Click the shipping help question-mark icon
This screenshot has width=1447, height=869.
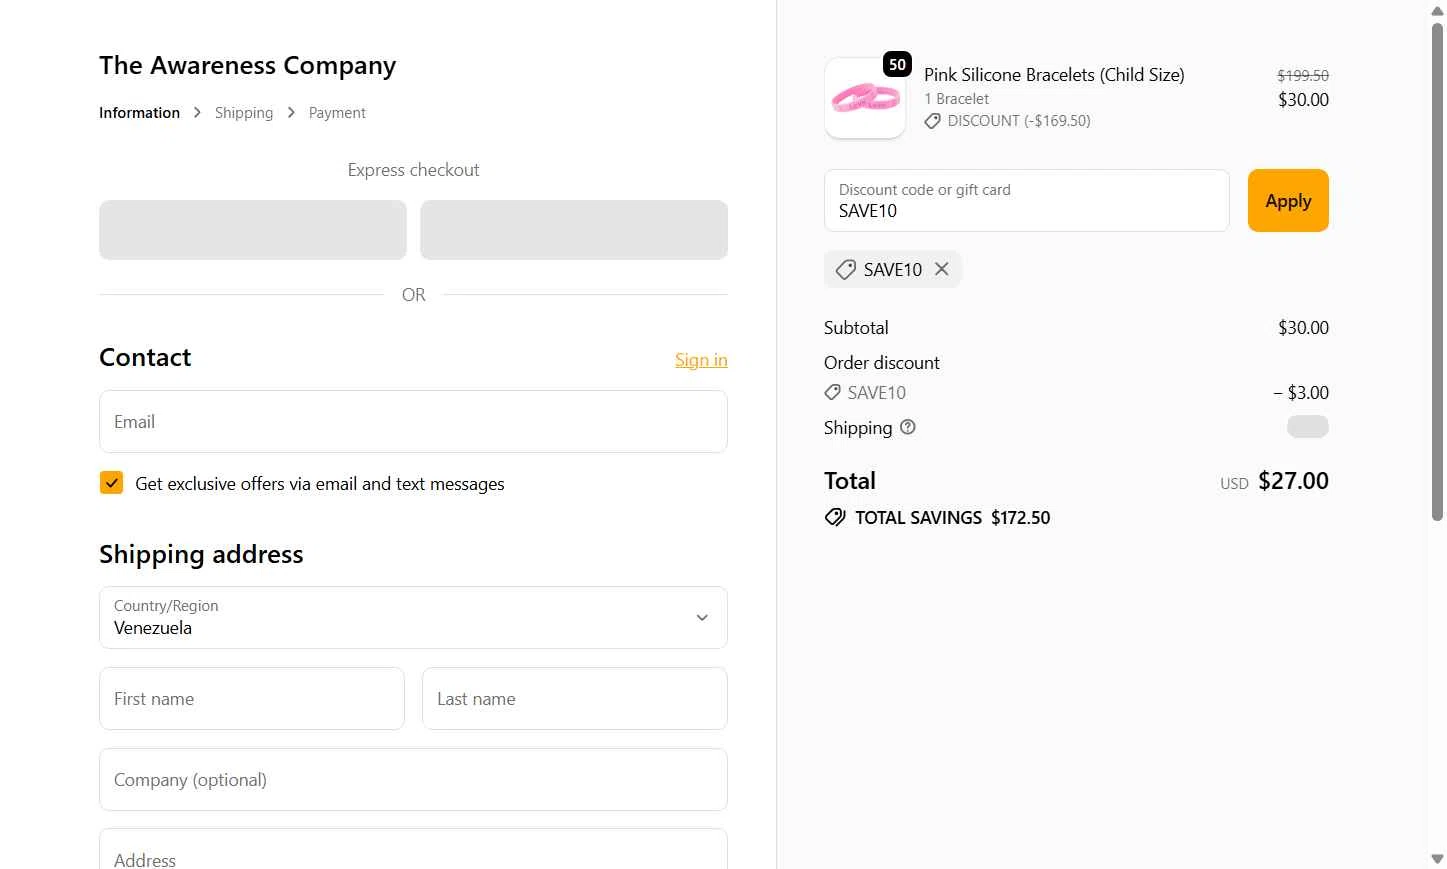[x=908, y=427]
